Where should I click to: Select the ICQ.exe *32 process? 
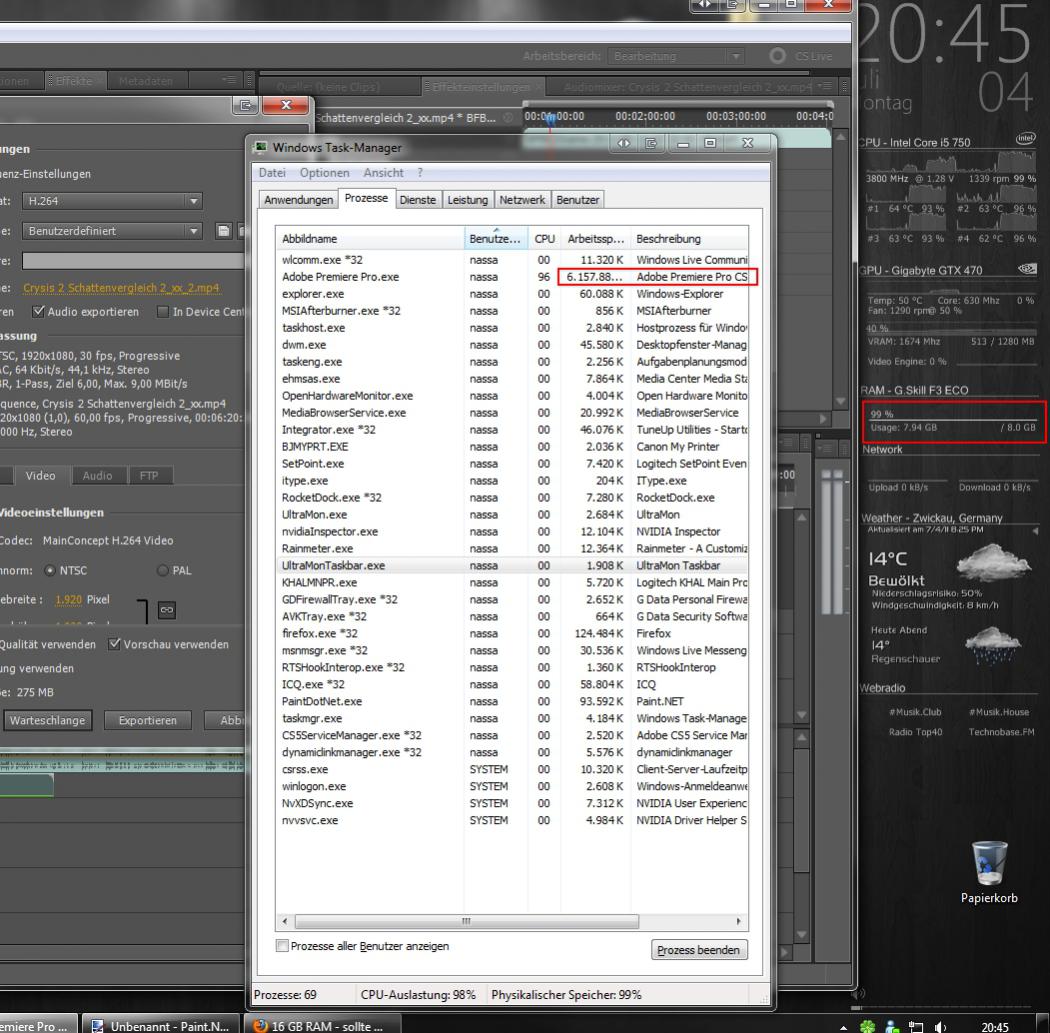(x=512, y=684)
